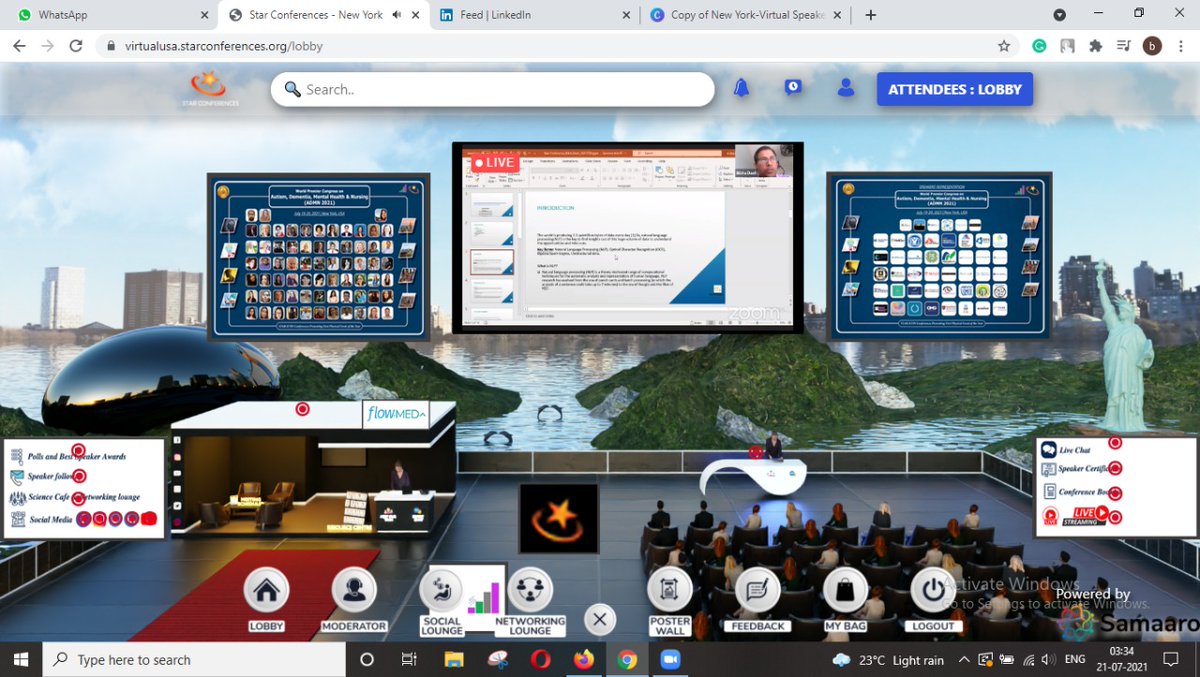Focus the Search field
This screenshot has height=677, width=1200.
(x=493, y=89)
